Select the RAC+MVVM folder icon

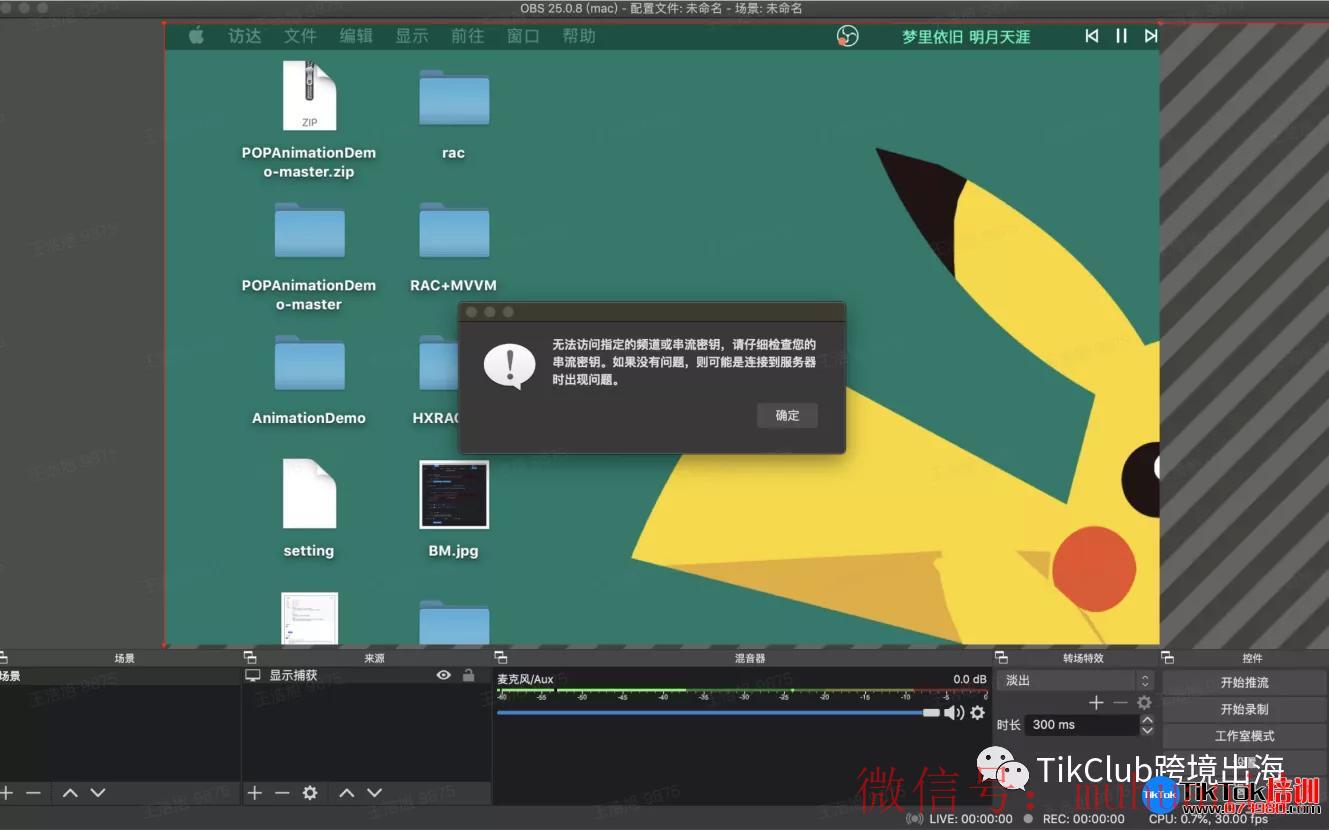(x=454, y=229)
